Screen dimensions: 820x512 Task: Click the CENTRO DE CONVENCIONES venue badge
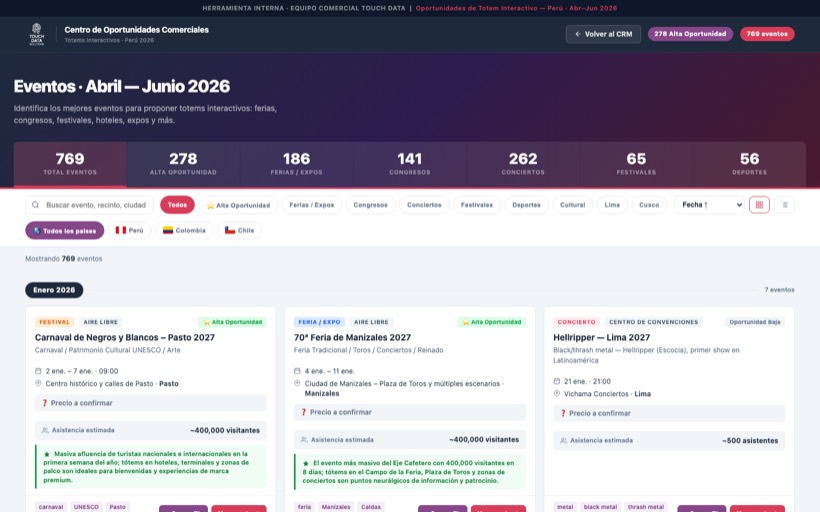click(x=653, y=322)
